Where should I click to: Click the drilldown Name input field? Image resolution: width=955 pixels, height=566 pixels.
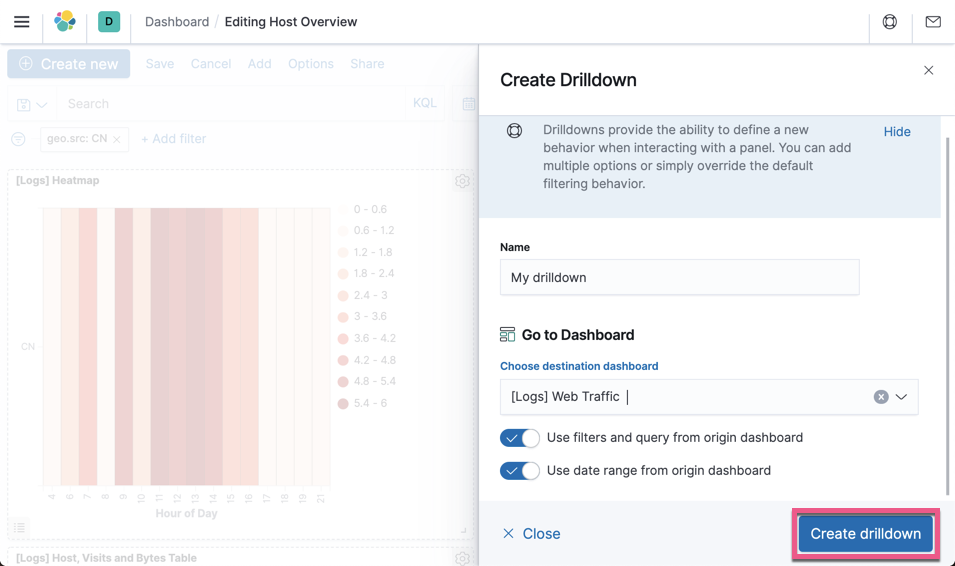[680, 277]
